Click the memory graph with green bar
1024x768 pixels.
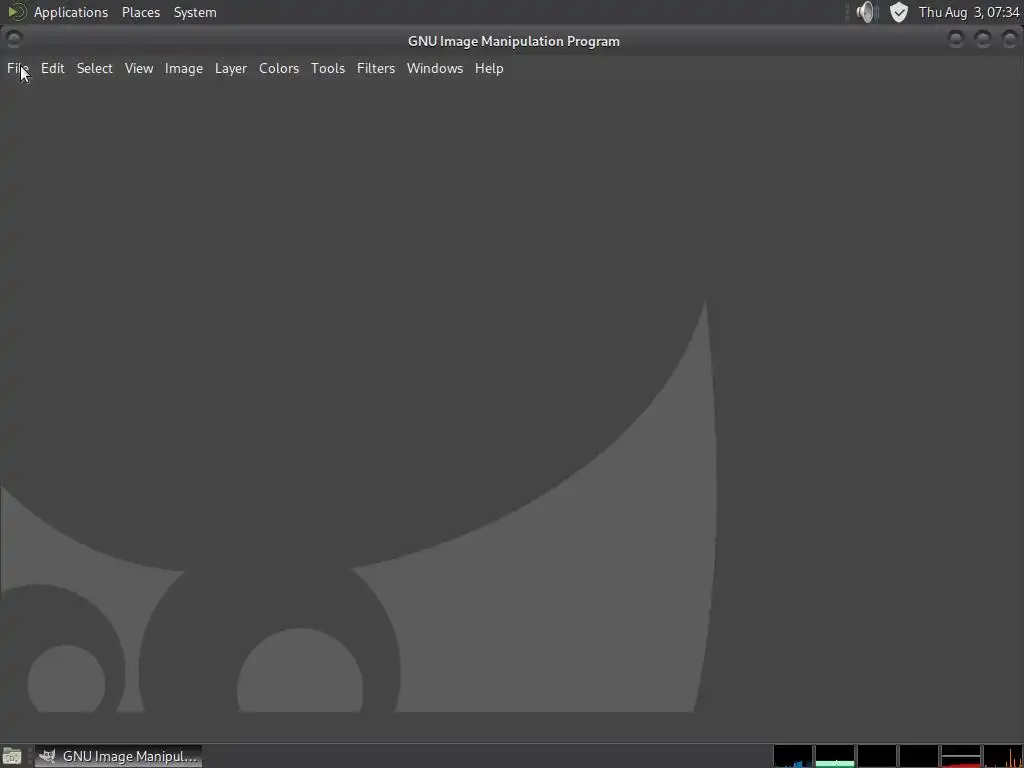pos(835,756)
